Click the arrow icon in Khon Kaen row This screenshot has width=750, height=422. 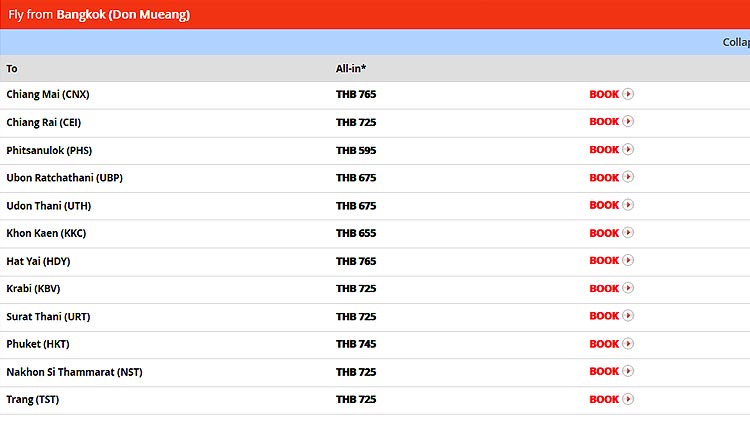point(628,233)
